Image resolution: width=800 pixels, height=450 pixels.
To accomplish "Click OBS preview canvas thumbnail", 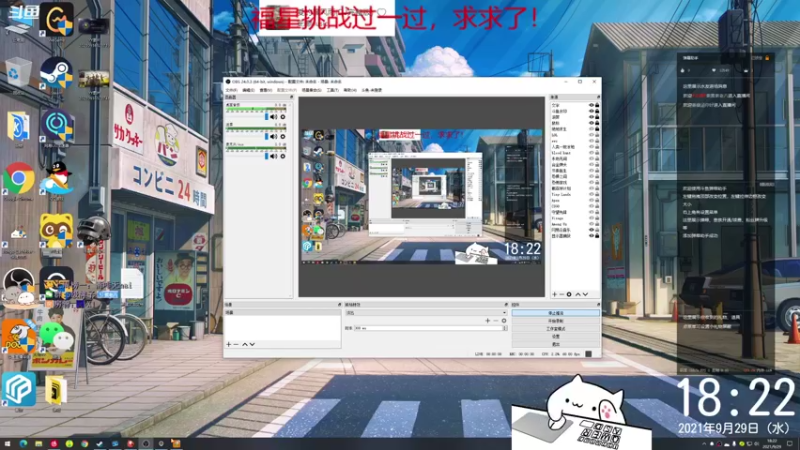I will [421, 196].
